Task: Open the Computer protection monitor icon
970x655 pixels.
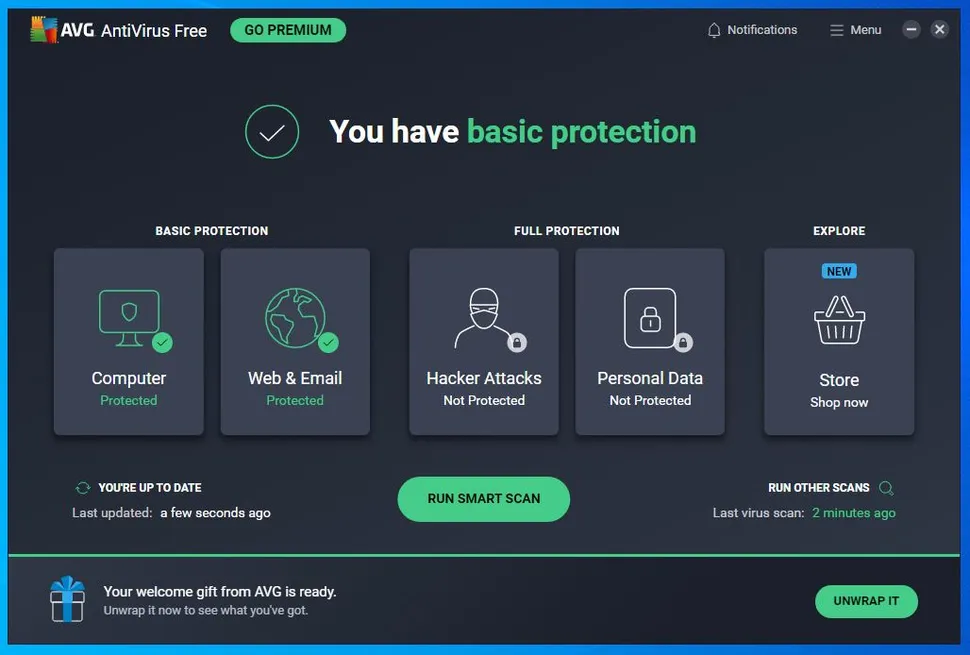Action: pos(128,318)
